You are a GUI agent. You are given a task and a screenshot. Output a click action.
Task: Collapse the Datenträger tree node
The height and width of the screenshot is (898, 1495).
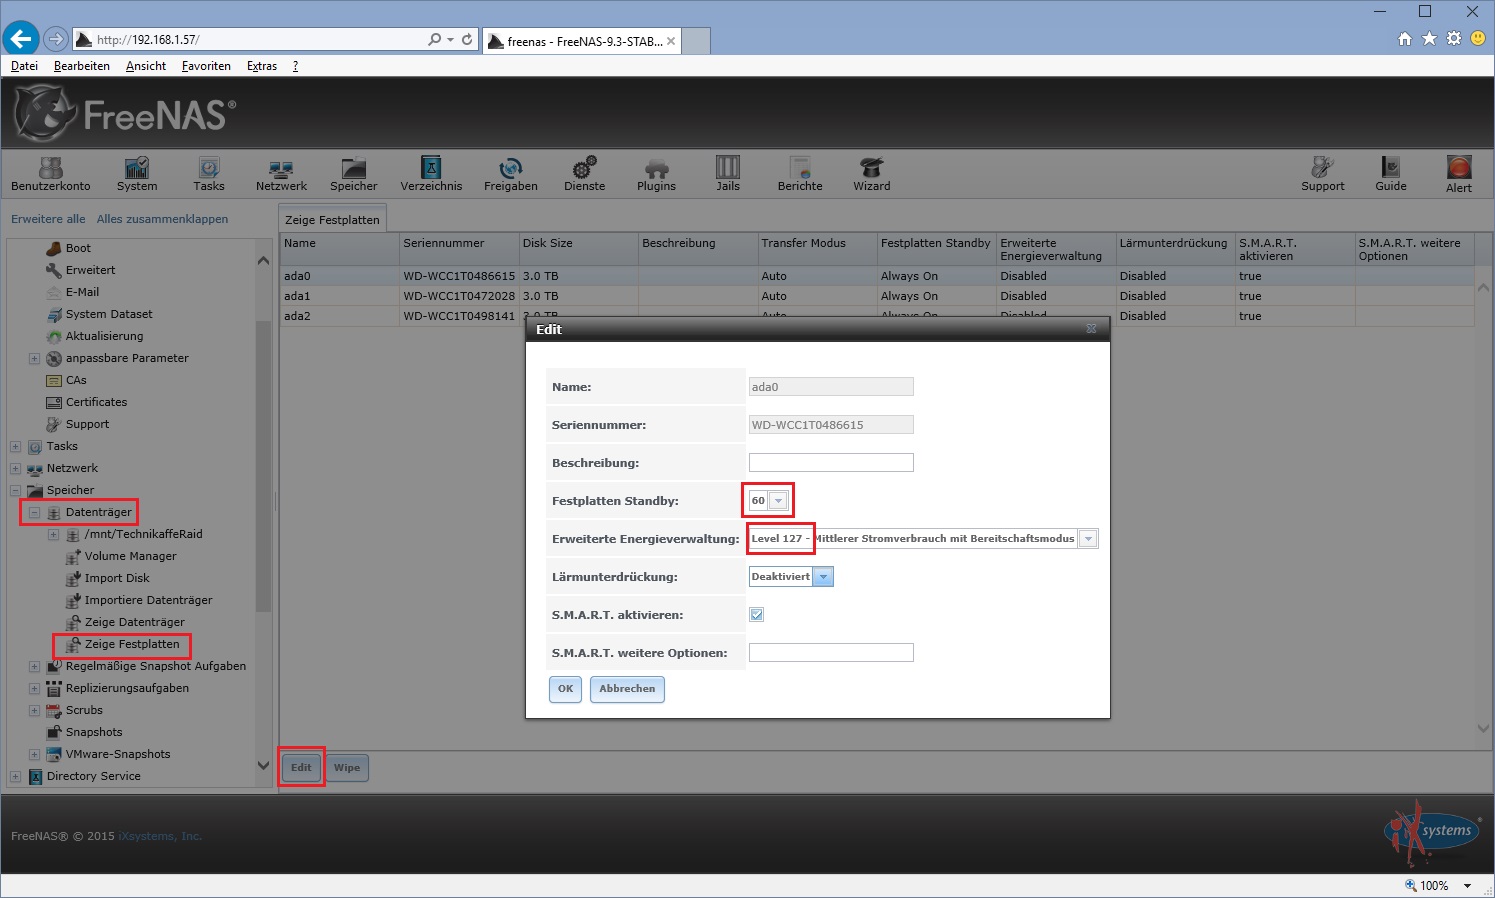34,512
